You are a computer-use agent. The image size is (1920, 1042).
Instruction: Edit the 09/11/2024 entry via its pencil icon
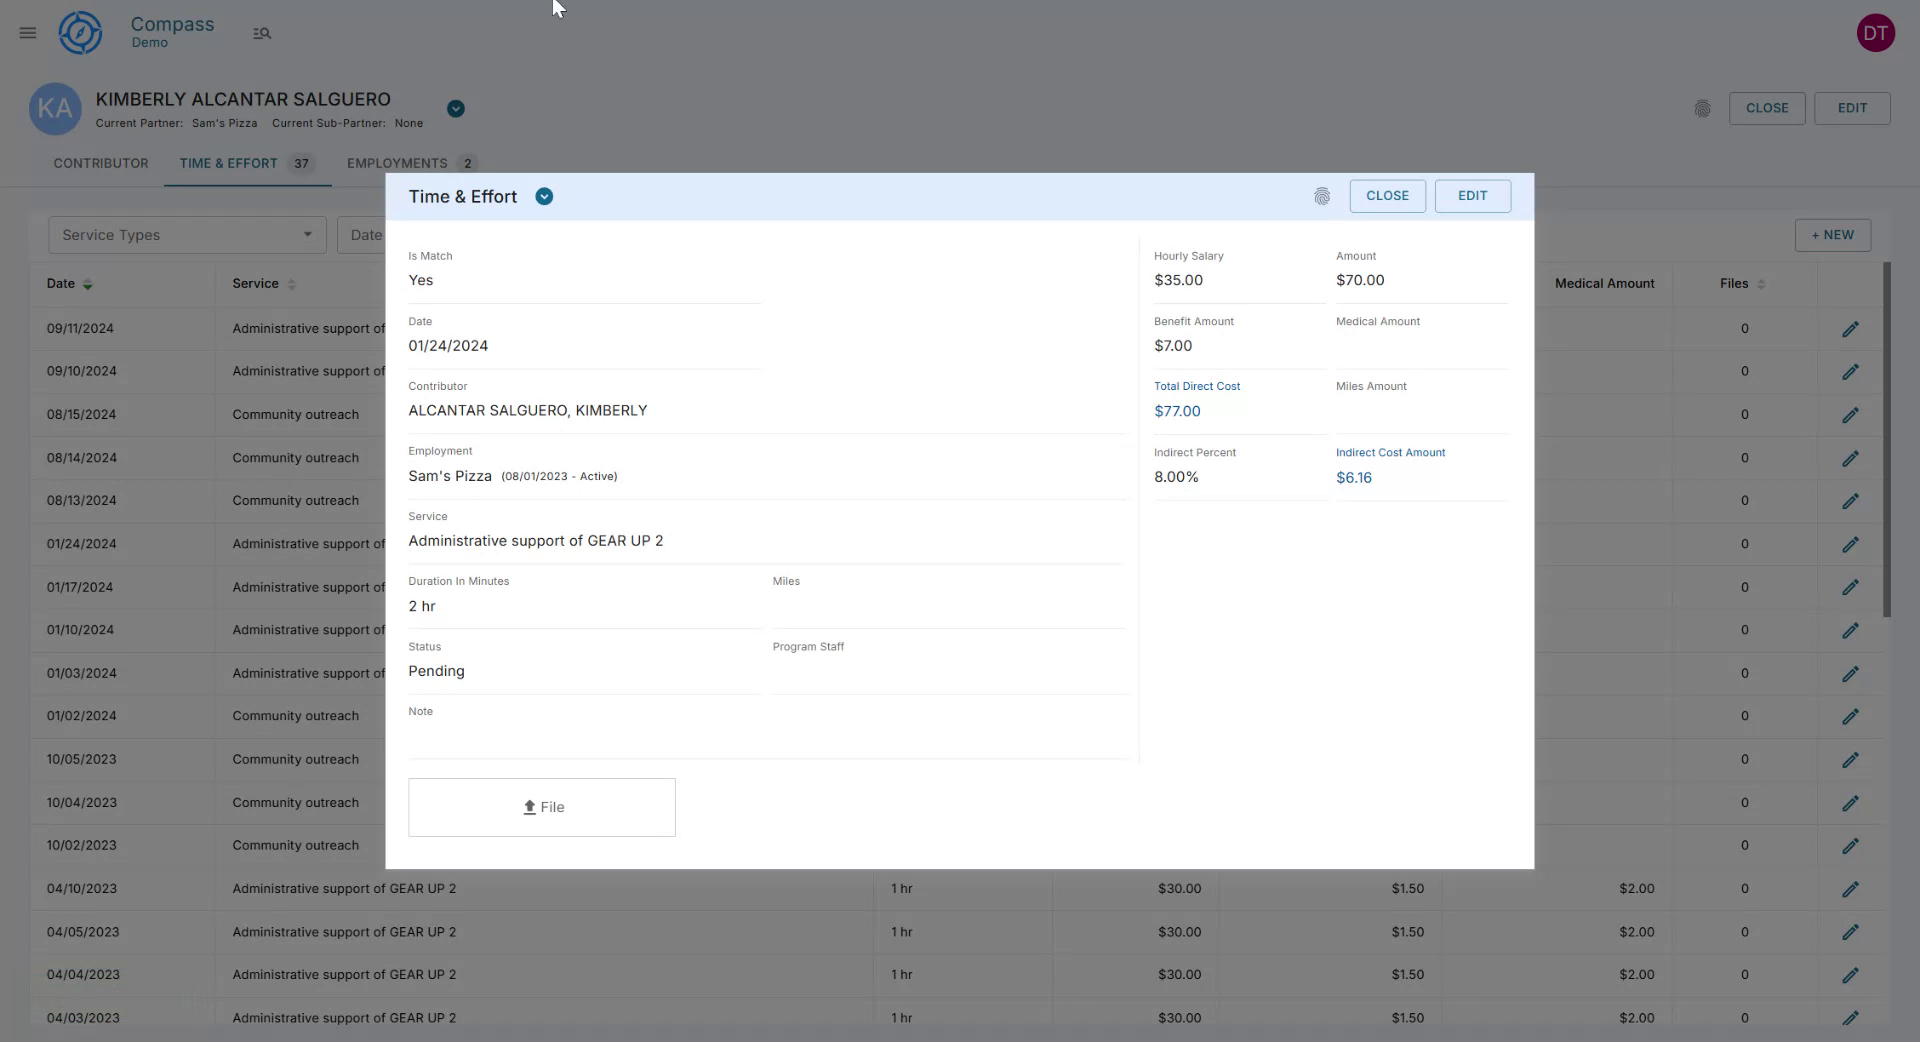[1851, 328]
